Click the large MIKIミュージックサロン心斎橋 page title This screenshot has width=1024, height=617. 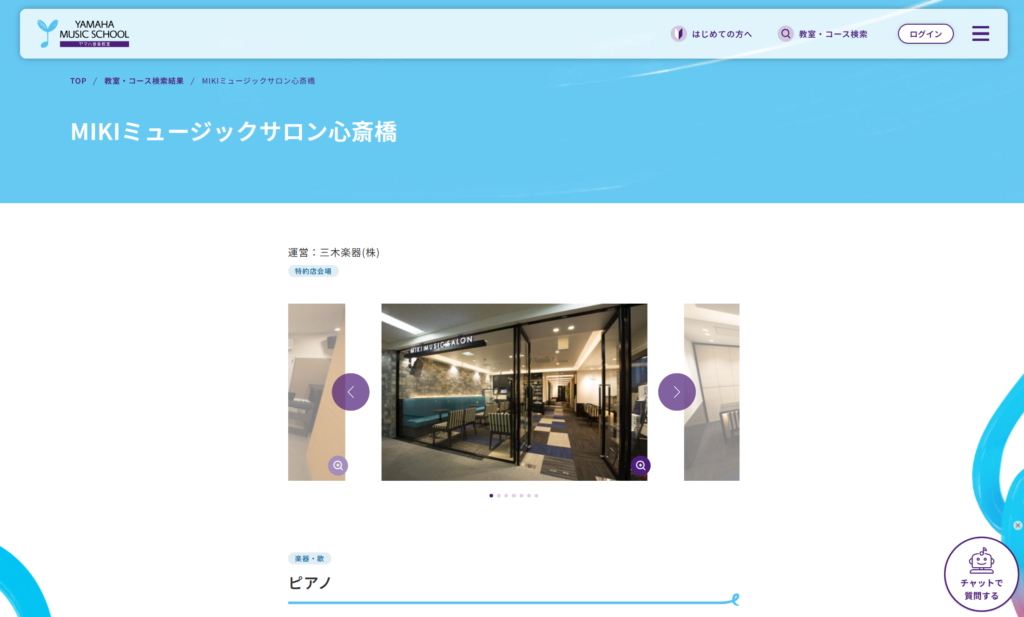pos(234,132)
